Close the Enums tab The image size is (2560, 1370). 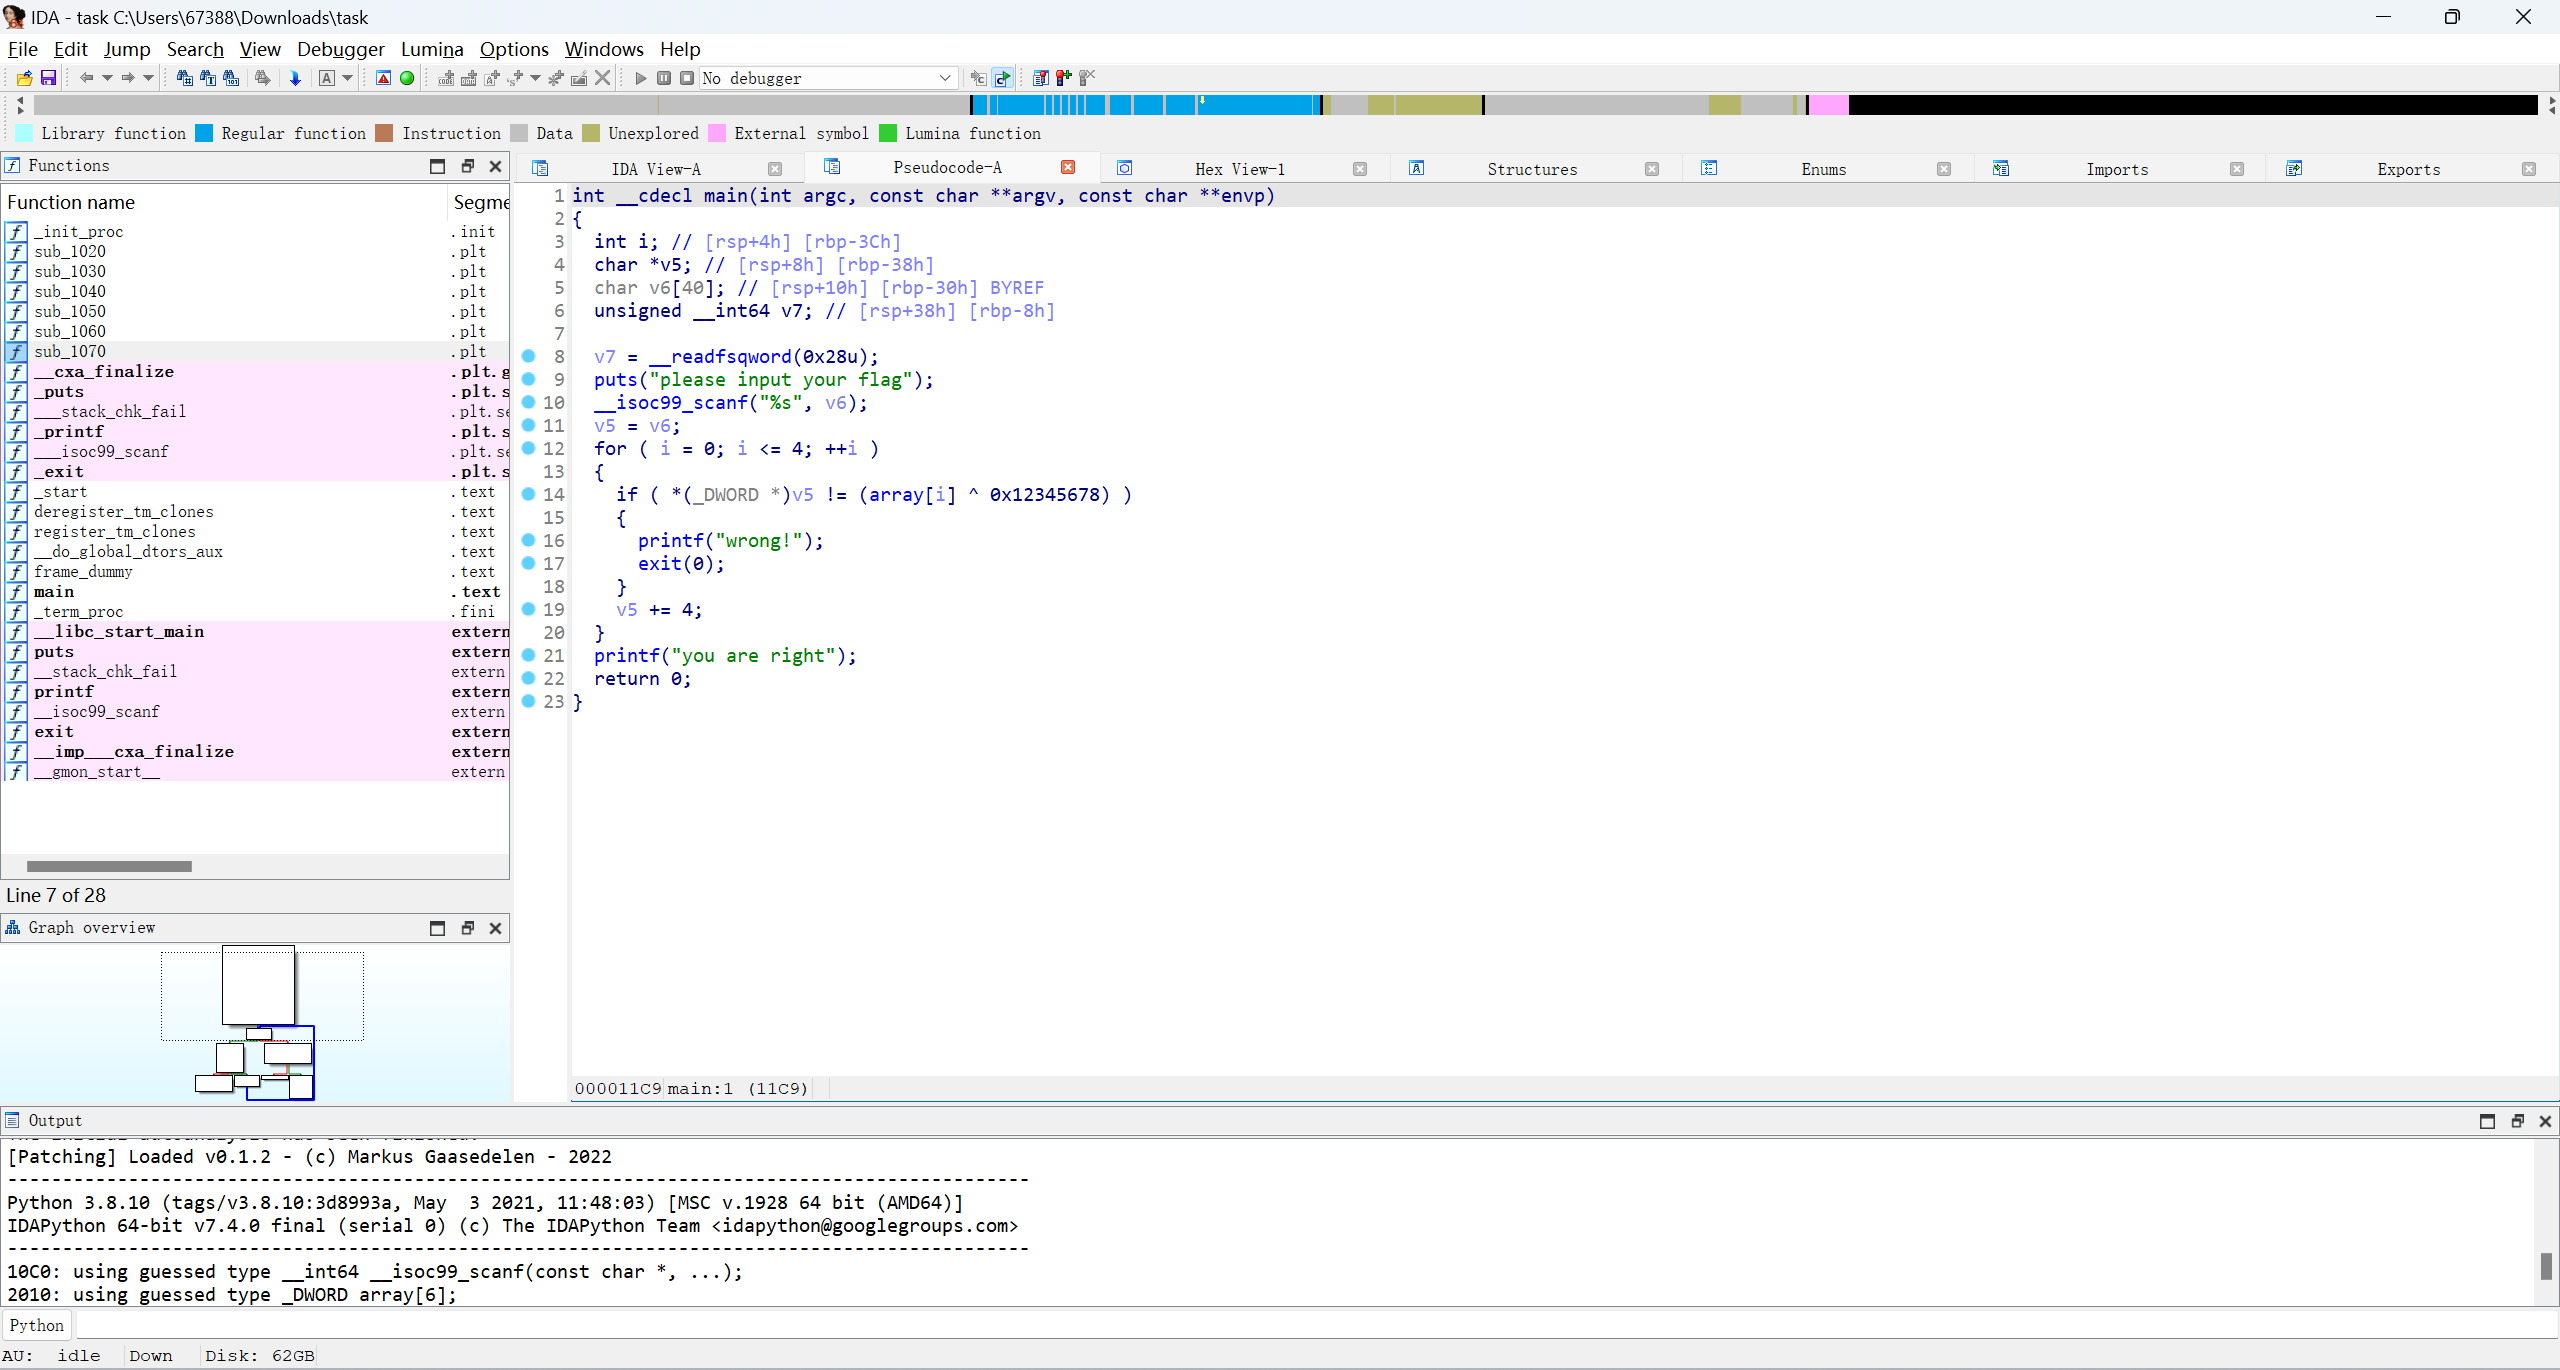pyautogui.click(x=1944, y=169)
